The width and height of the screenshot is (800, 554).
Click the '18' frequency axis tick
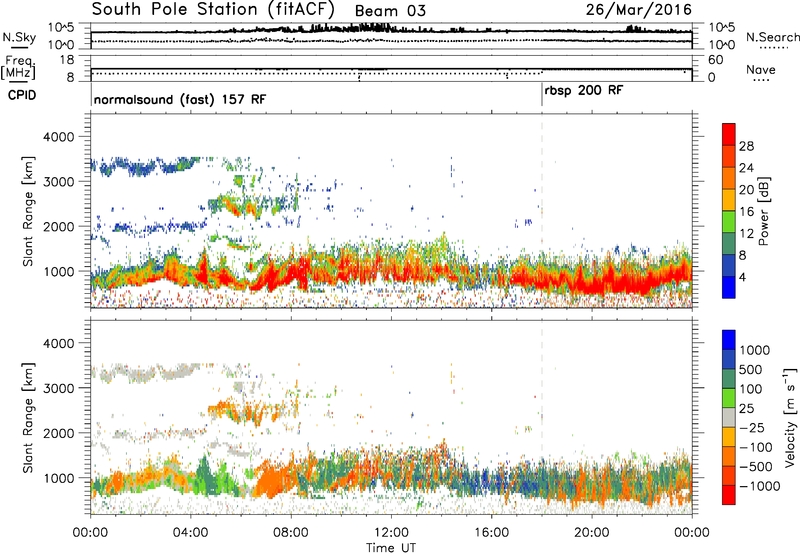[x=66, y=60]
